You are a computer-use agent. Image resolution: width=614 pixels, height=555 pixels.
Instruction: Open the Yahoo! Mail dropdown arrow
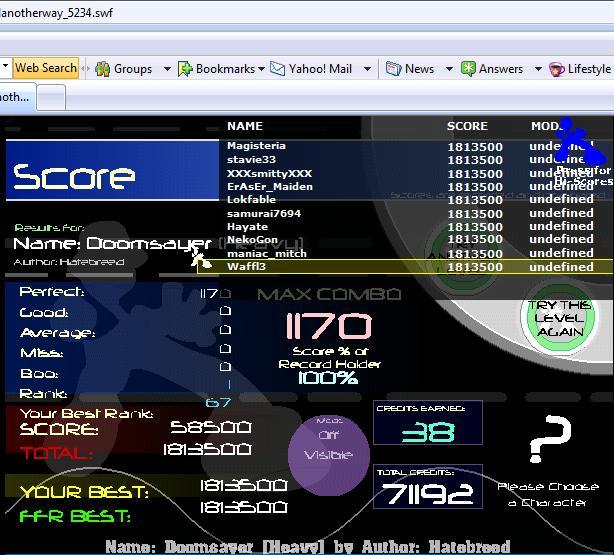[x=367, y=69]
